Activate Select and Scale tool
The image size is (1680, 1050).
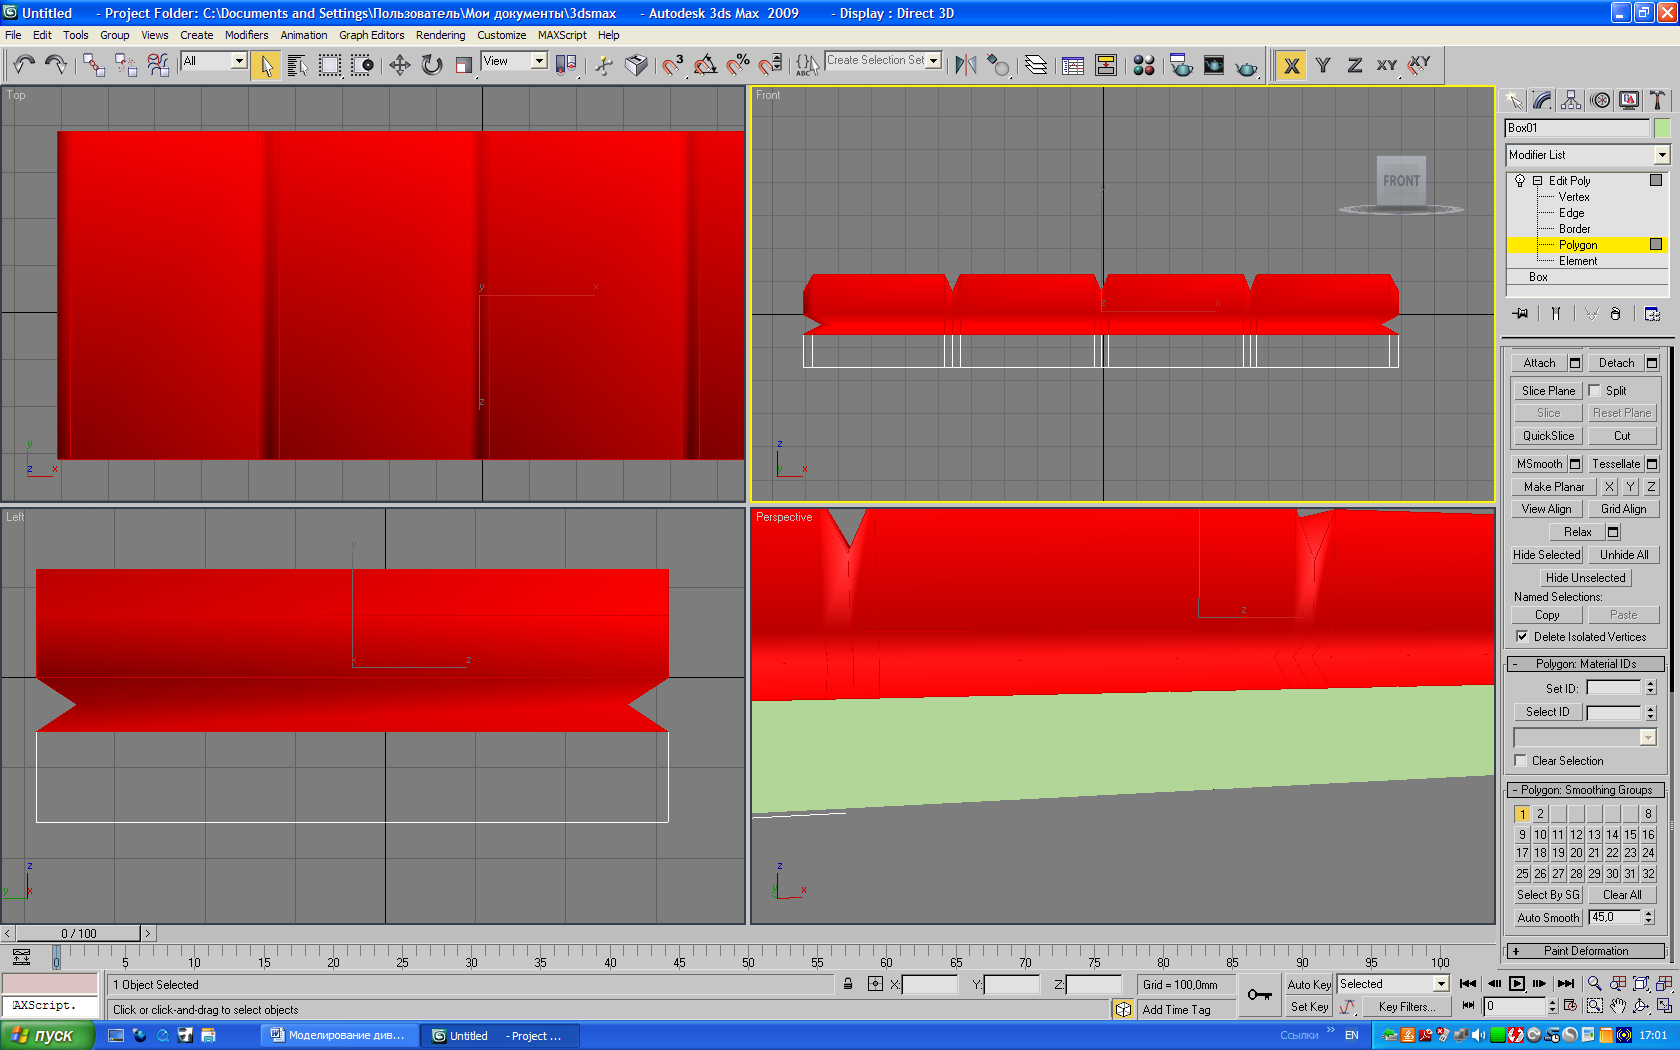(x=463, y=65)
